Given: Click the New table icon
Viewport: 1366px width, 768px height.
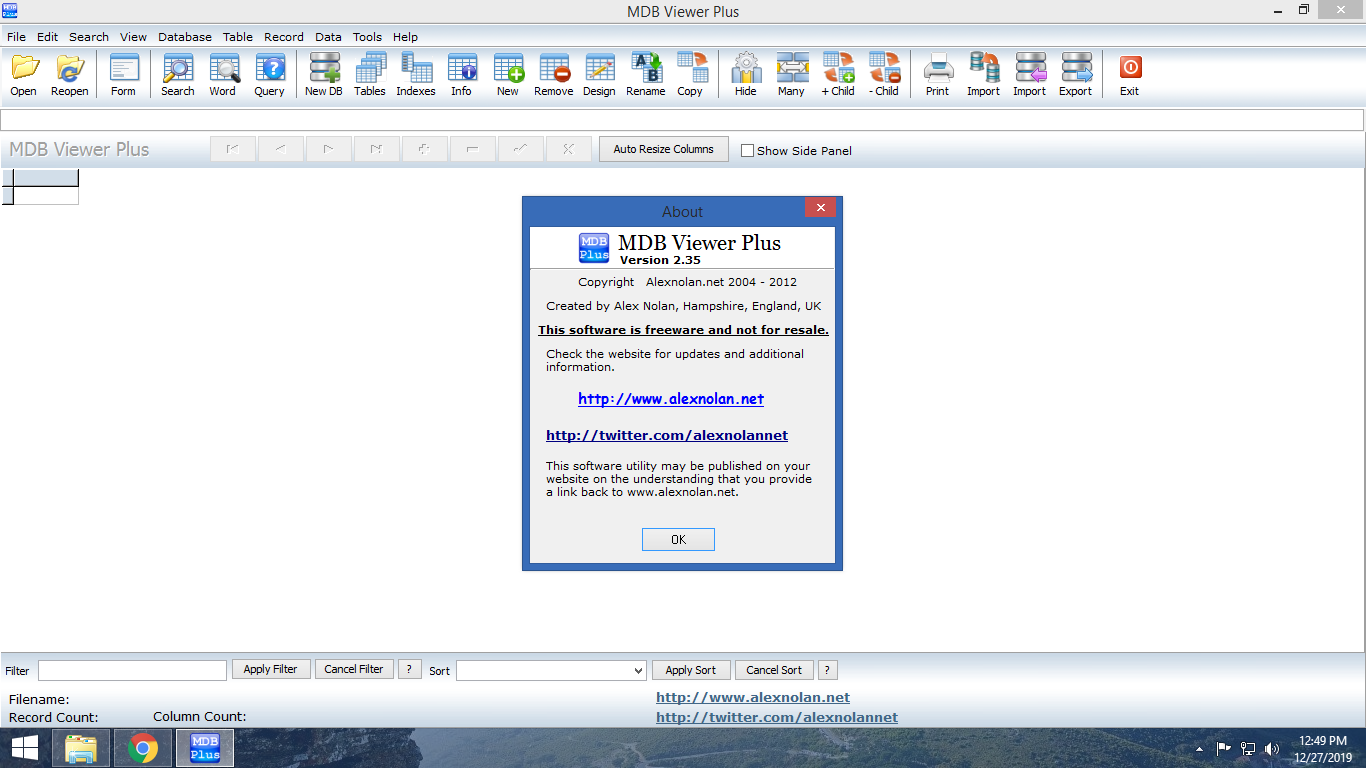Looking at the screenshot, I should [508, 68].
